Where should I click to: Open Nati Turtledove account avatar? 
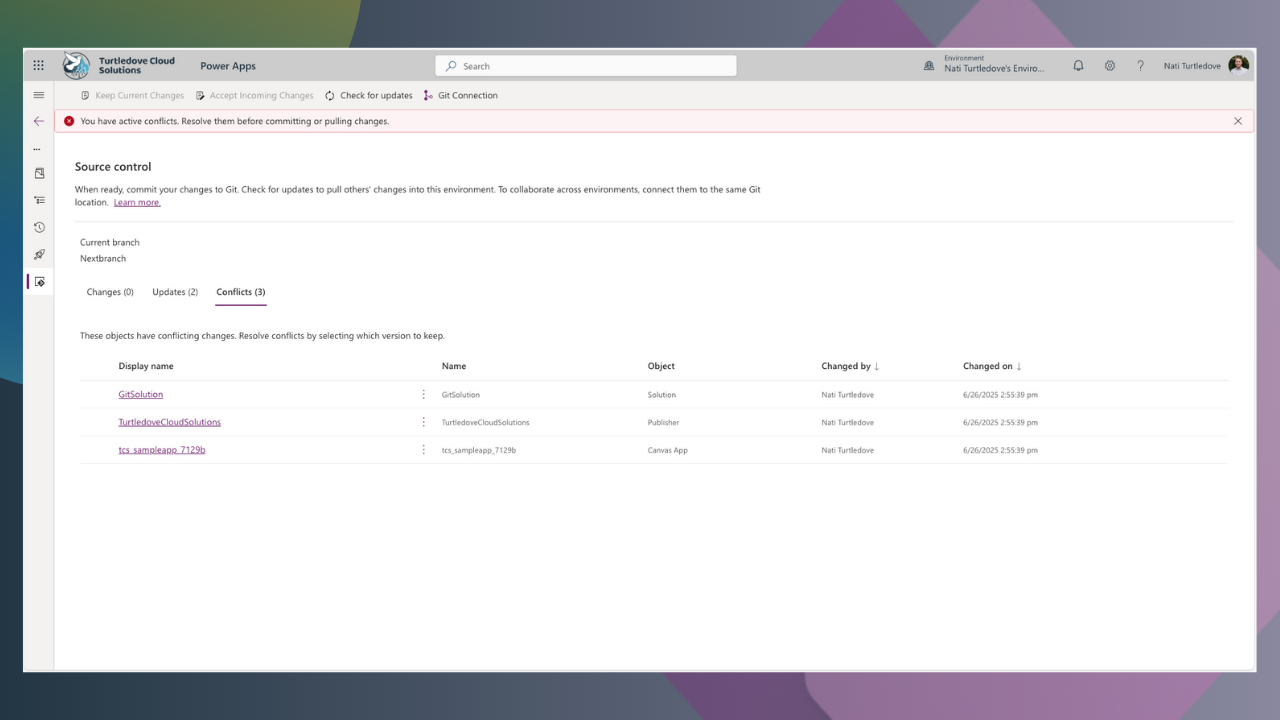(1238, 66)
